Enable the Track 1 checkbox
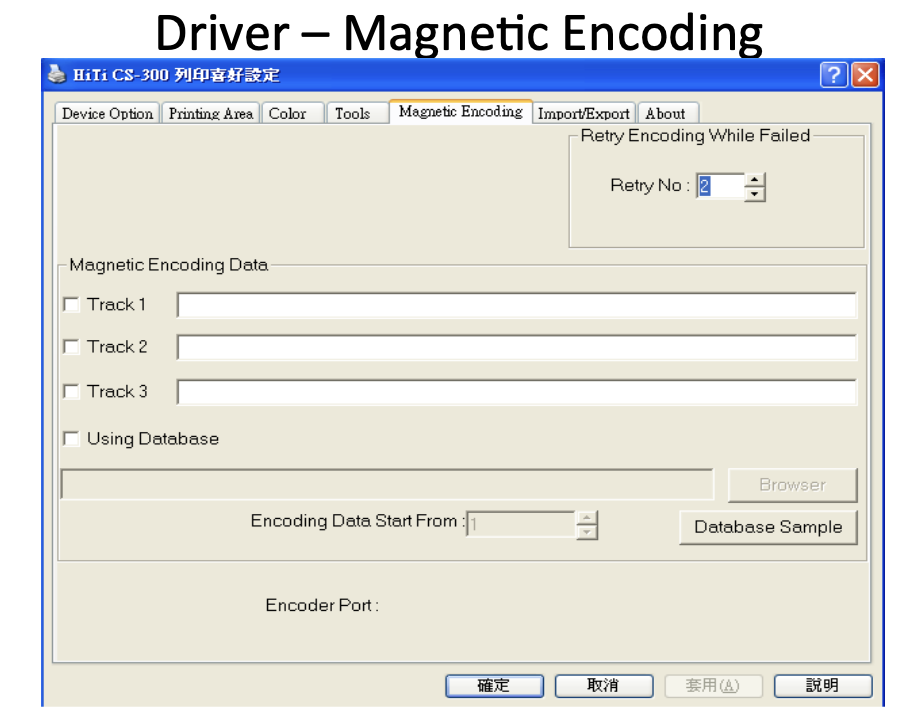This screenshot has height=714, width=918. (71, 304)
